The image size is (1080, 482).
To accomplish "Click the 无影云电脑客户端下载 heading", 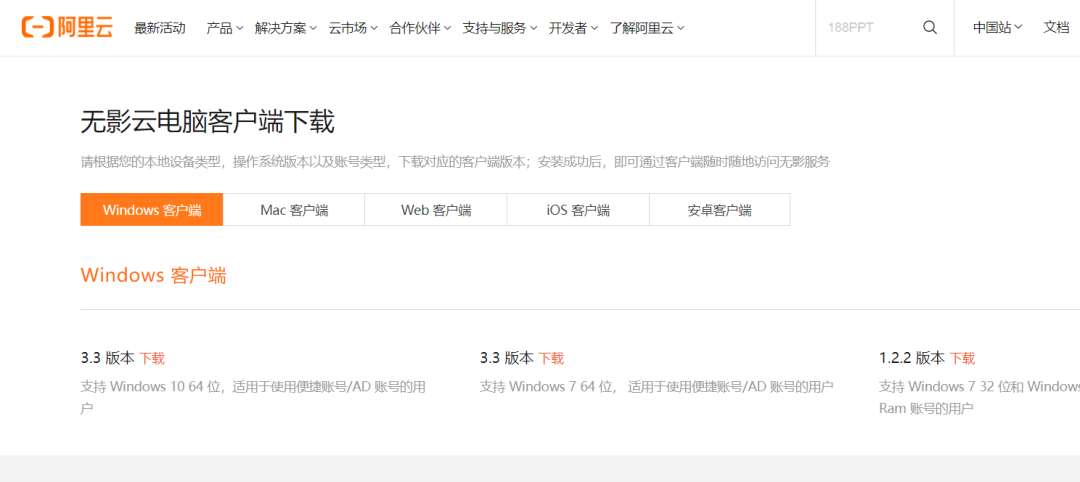I will coord(207,123).
